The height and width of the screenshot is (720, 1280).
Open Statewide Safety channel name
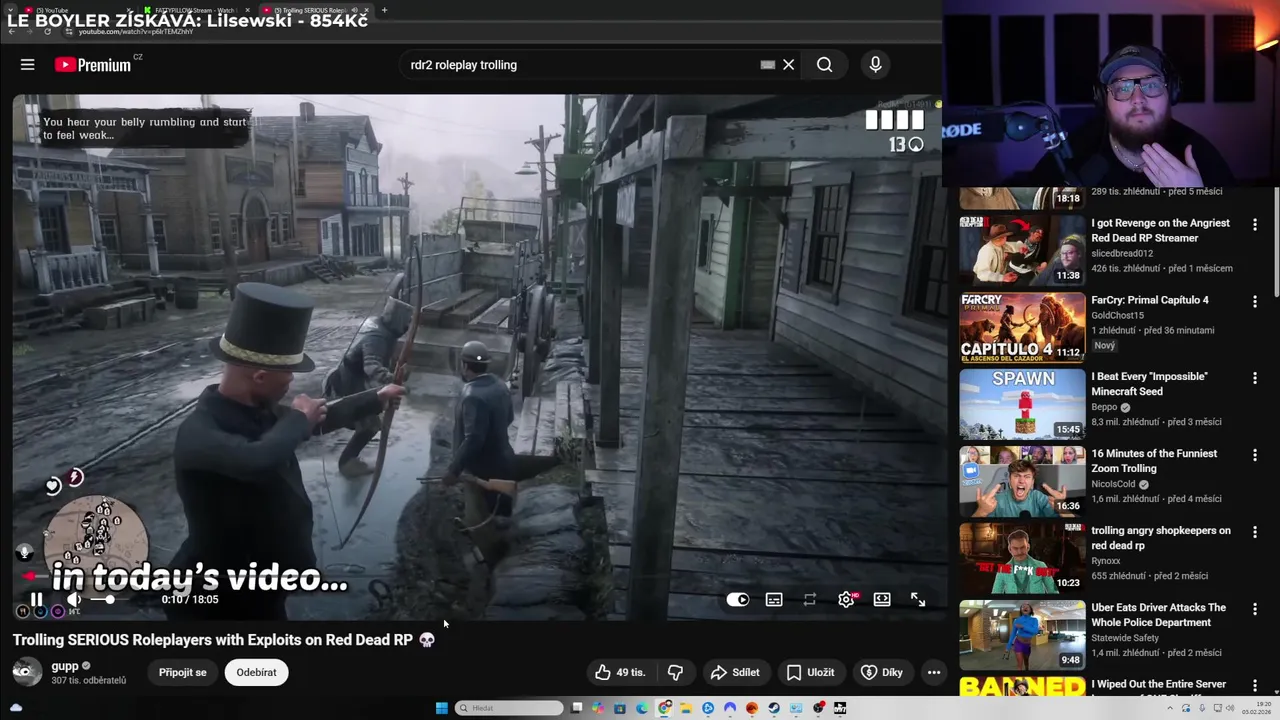click(x=1125, y=638)
